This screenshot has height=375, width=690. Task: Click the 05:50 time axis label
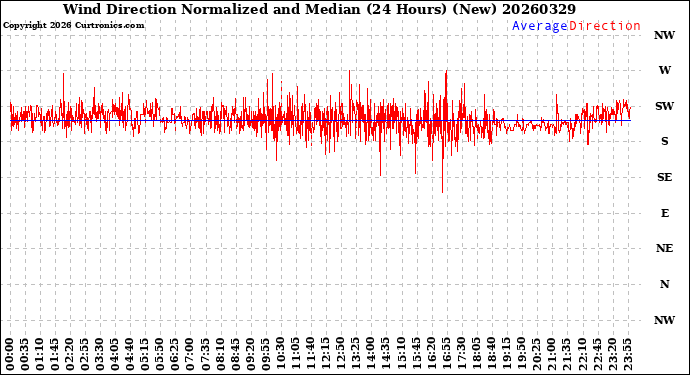[160, 355]
